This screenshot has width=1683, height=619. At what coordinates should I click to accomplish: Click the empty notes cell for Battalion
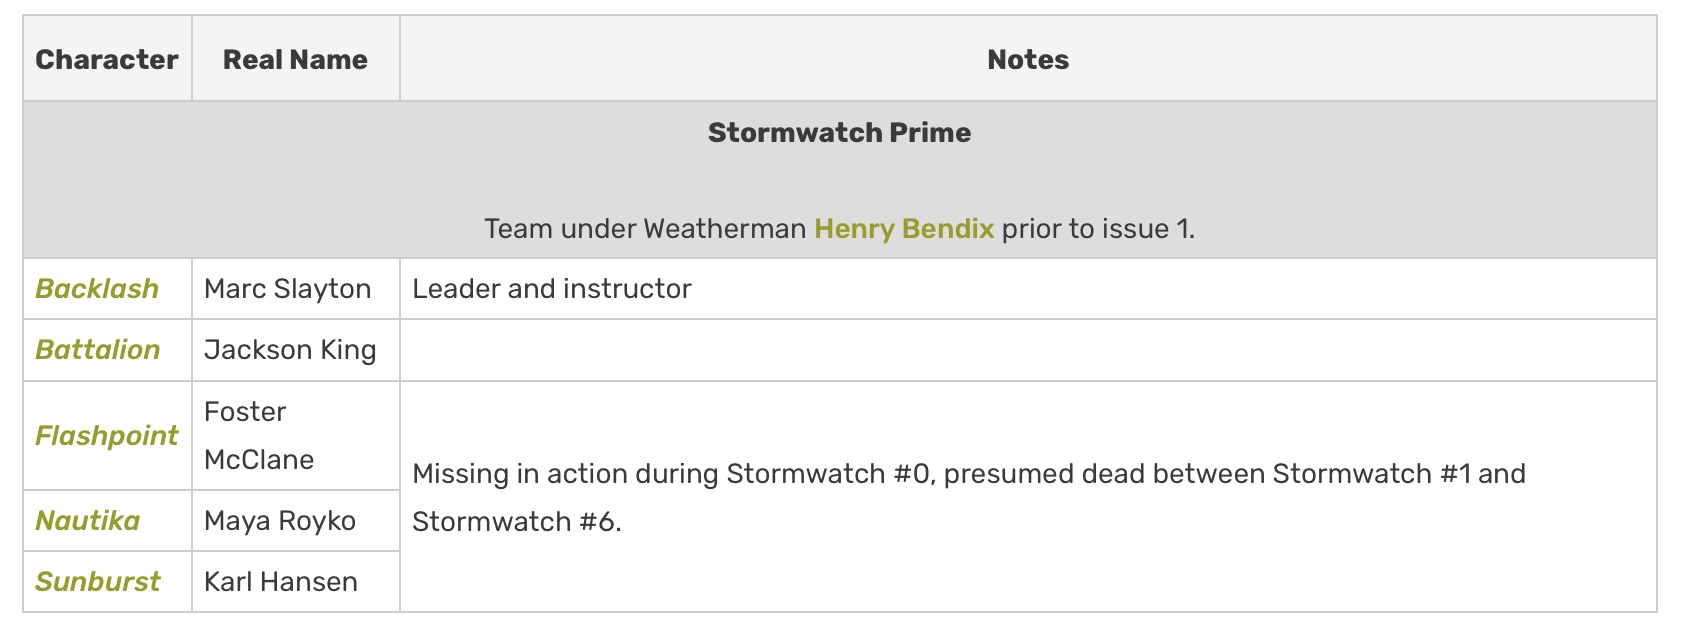point(1027,350)
